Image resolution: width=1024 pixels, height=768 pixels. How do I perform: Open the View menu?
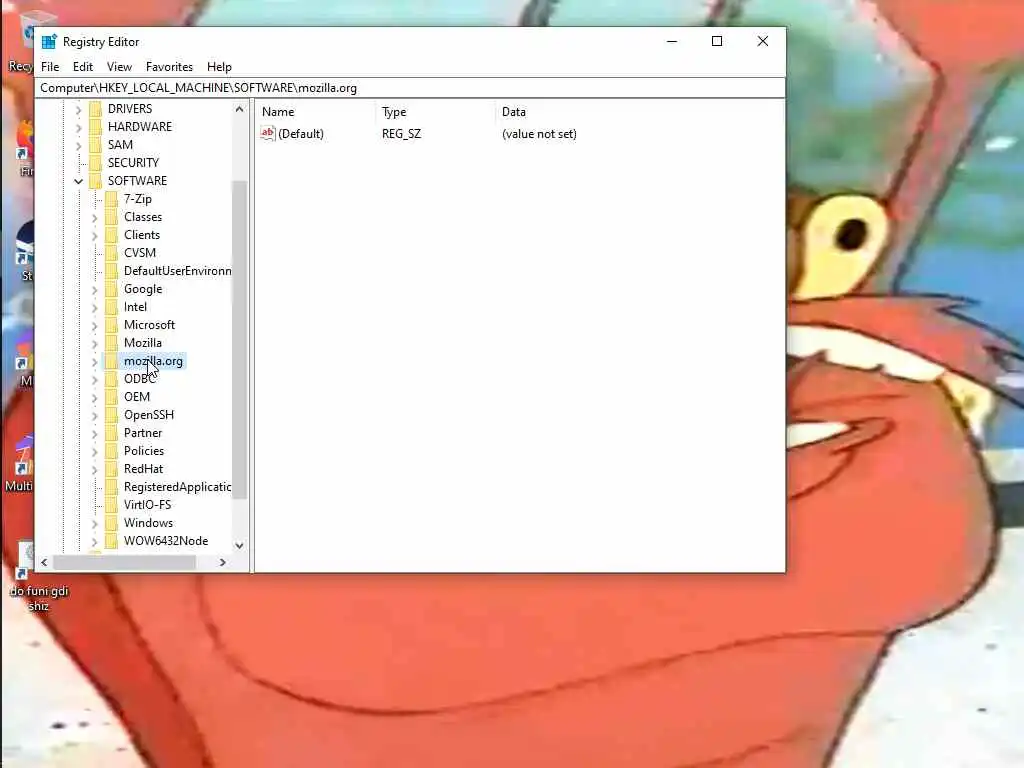pyautogui.click(x=119, y=67)
